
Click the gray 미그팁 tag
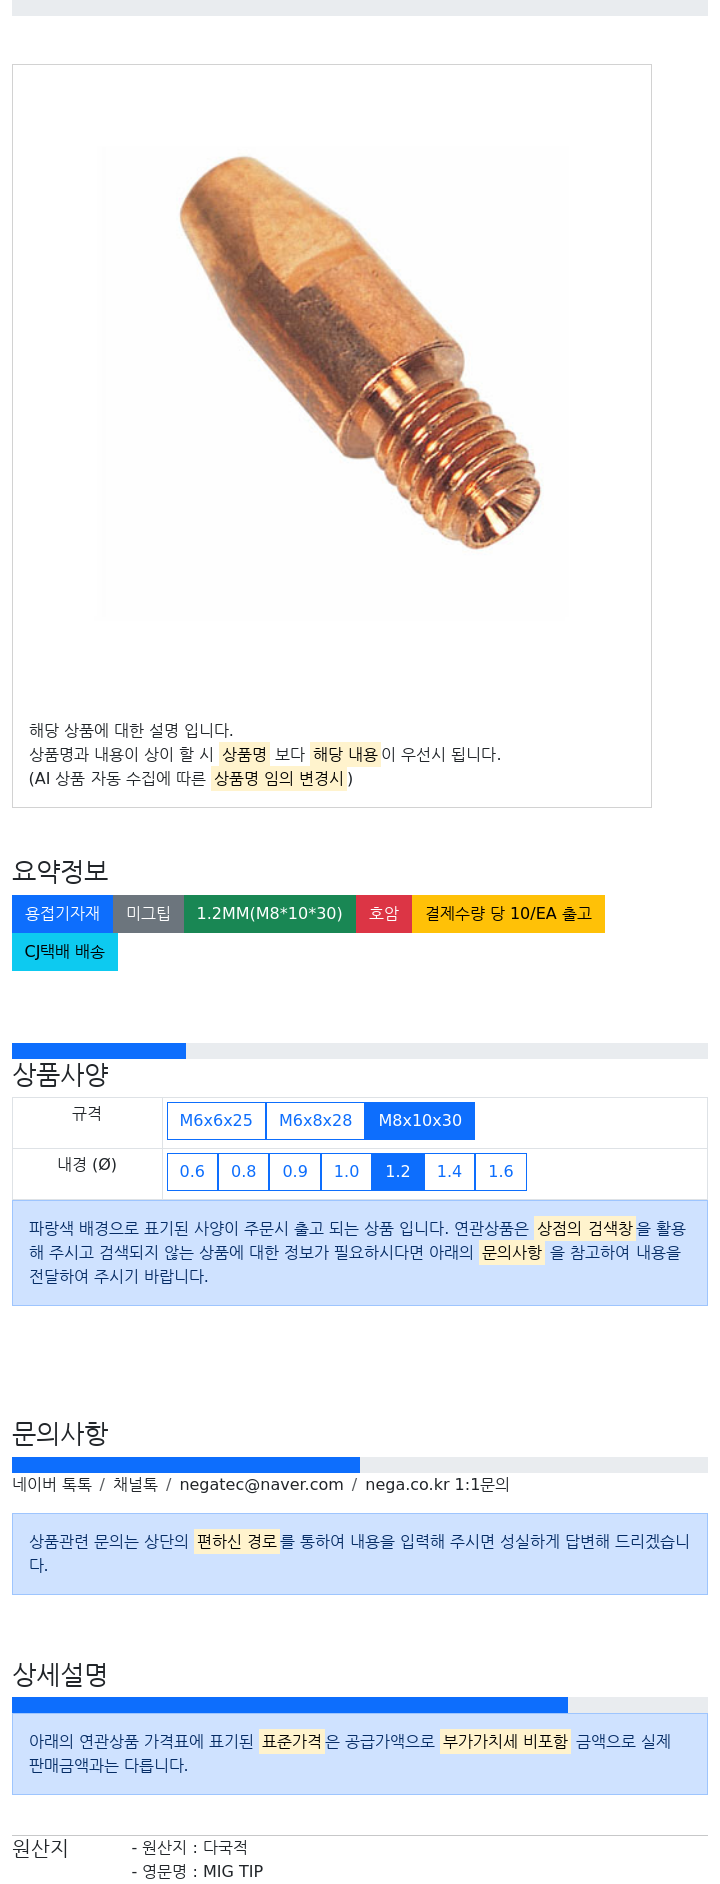click(148, 914)
